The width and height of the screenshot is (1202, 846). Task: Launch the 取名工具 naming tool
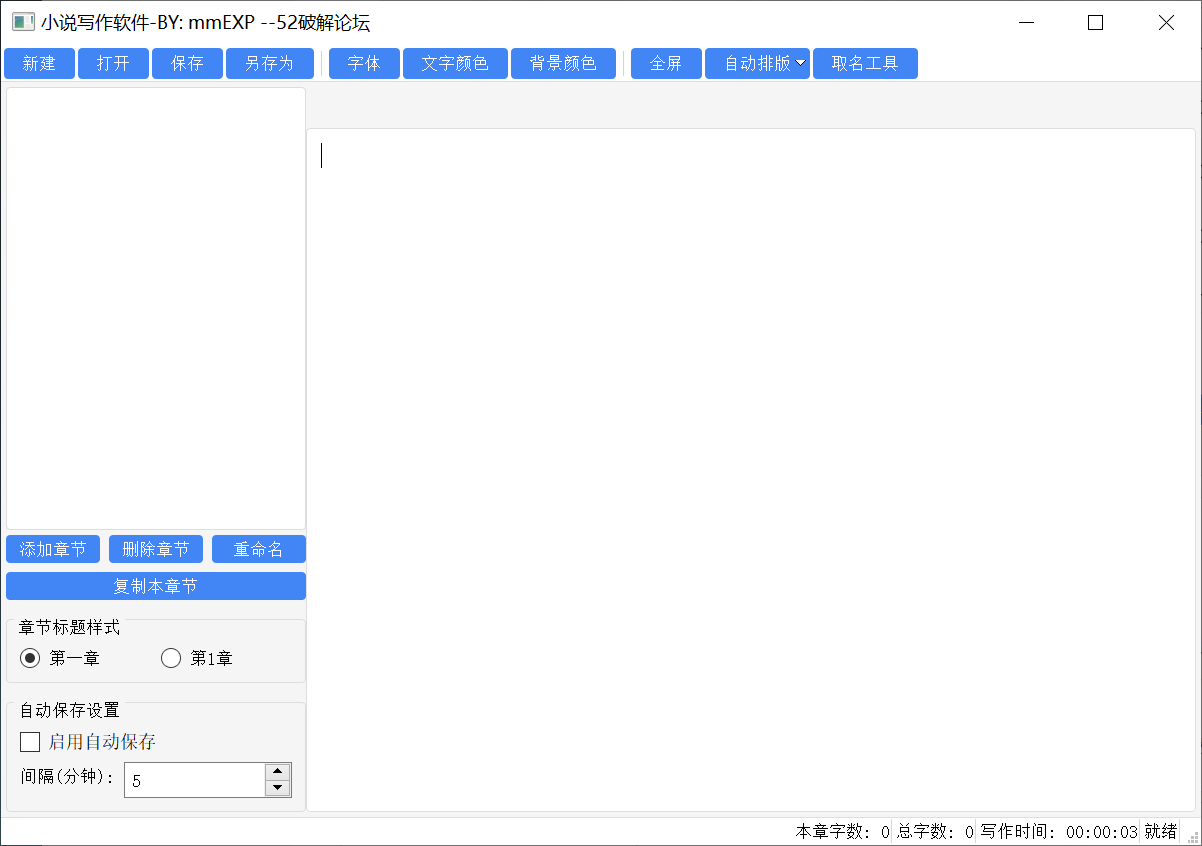865,64
